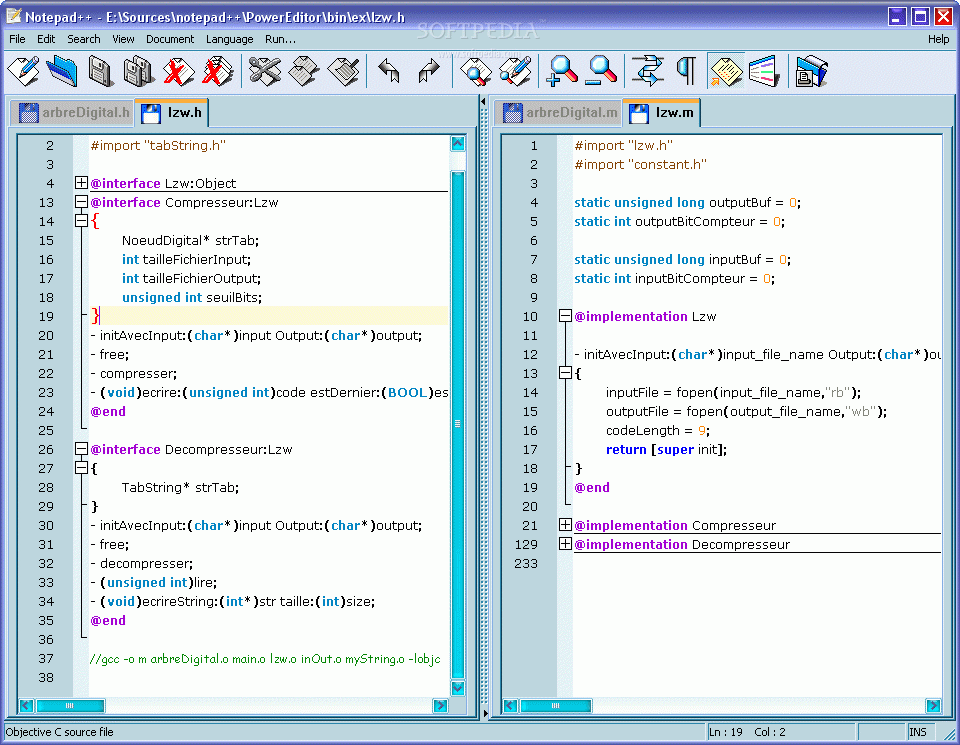The height and width of the screenshot is (745, 960).
Task: Switch to the arbreDigital.h tab
Action: pos(73,113)
